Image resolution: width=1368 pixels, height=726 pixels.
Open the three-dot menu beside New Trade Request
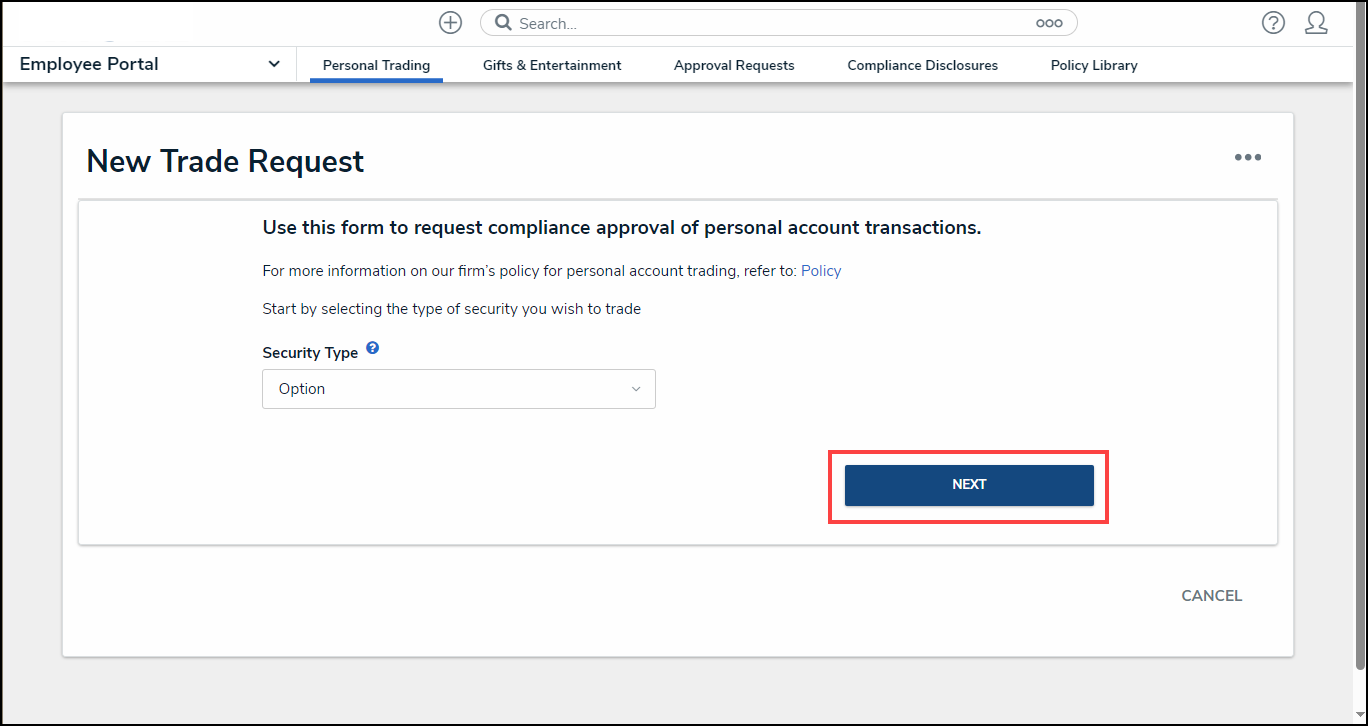click(1247, 157)
